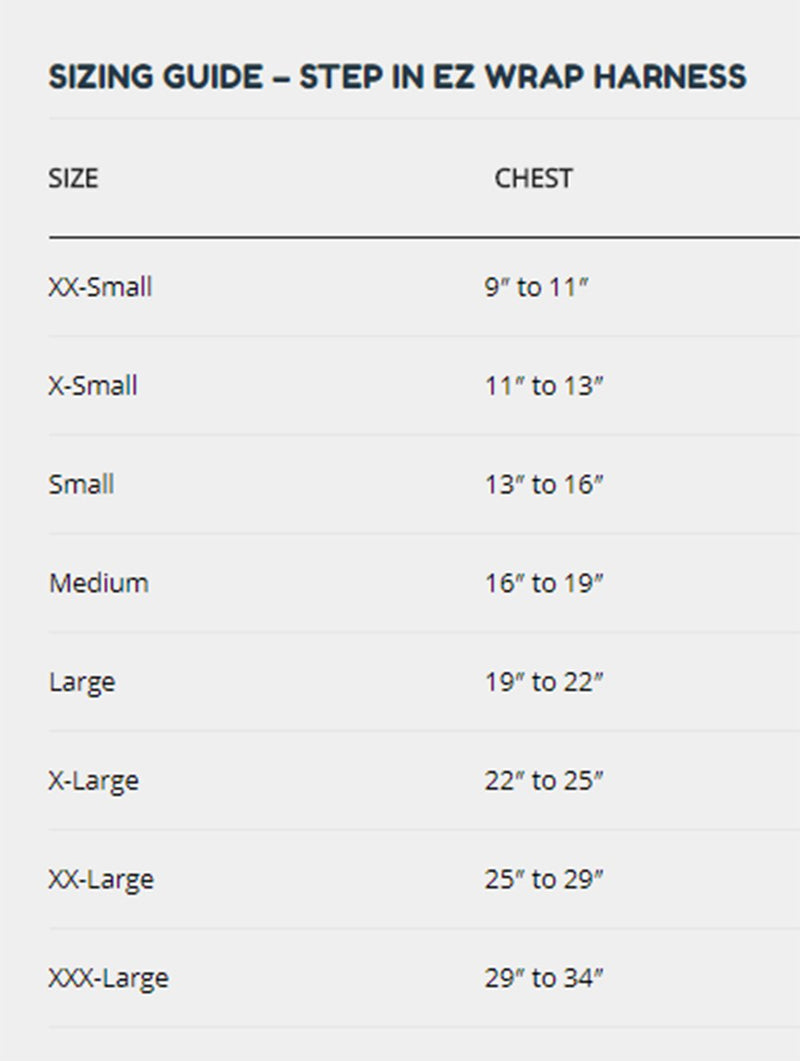The image size is (800, 1061).
Task: Click the 22" to 25" chest measurement
Action: tap(543, 781)
